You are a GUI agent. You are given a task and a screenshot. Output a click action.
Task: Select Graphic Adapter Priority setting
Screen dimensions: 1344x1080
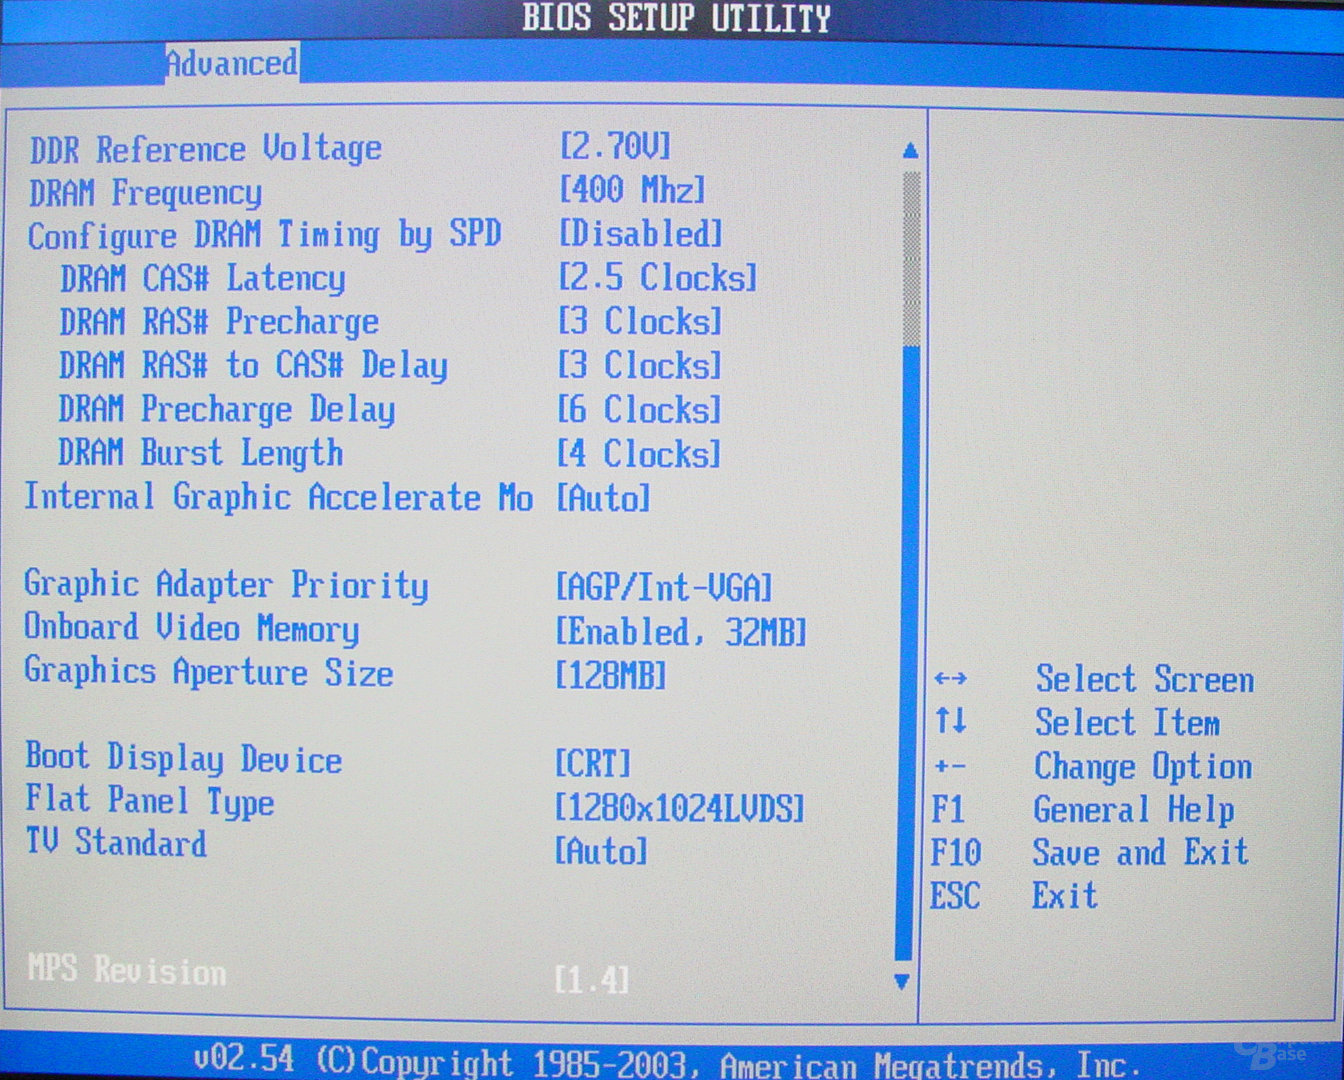pyautogui.click(x=227, y=585)
